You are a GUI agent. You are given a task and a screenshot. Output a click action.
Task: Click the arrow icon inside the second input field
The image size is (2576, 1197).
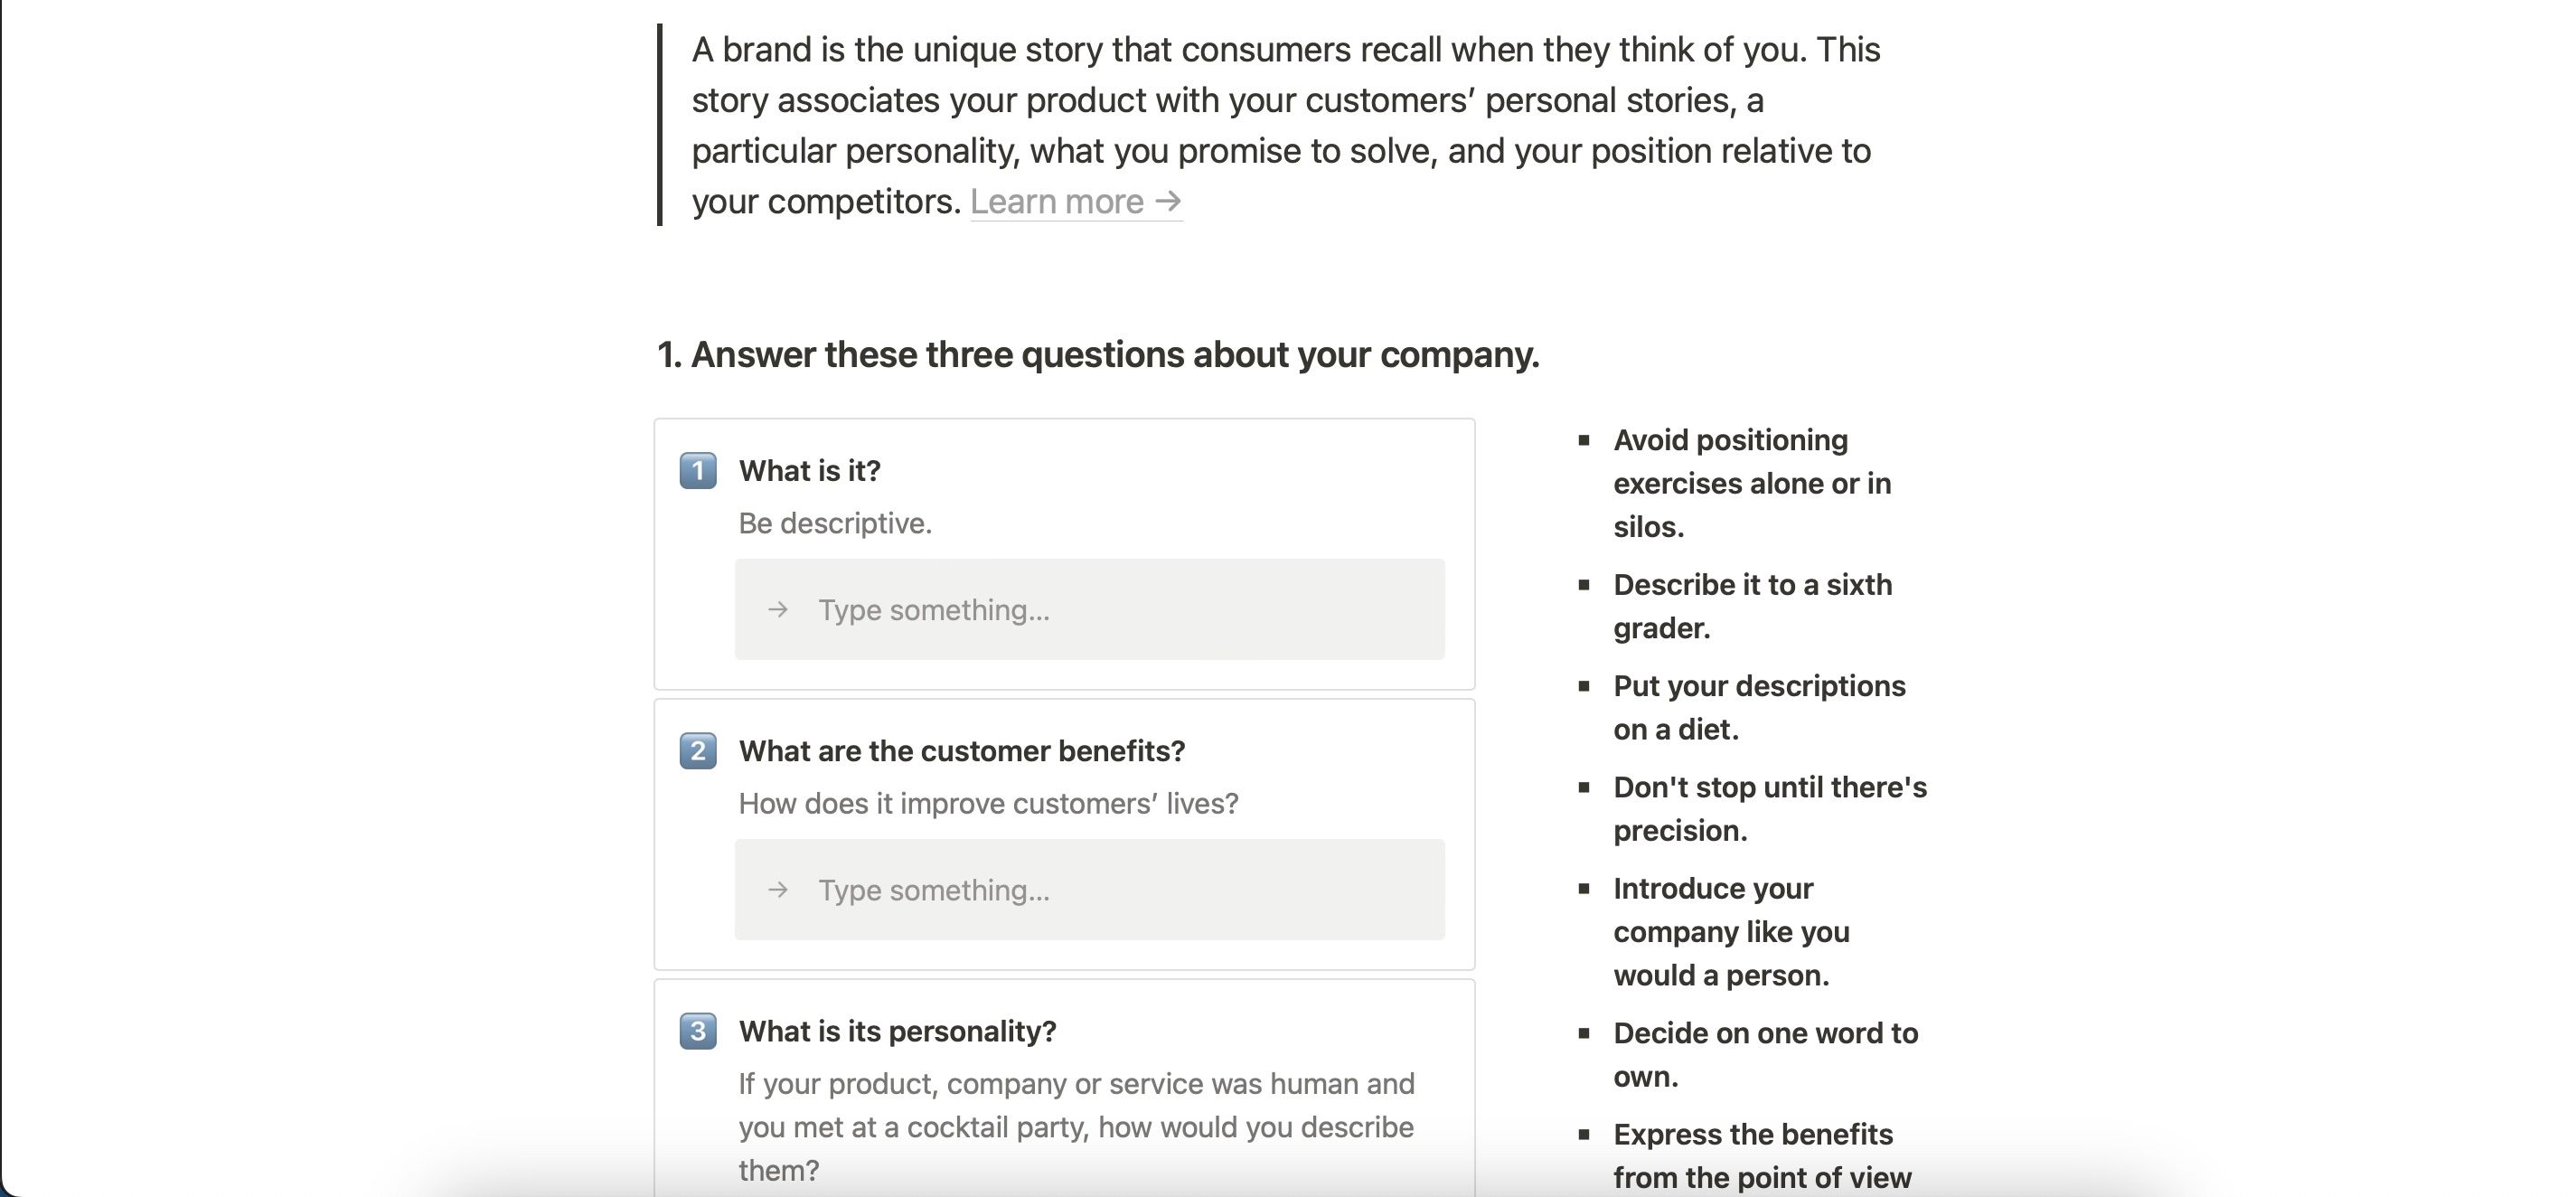778,889
